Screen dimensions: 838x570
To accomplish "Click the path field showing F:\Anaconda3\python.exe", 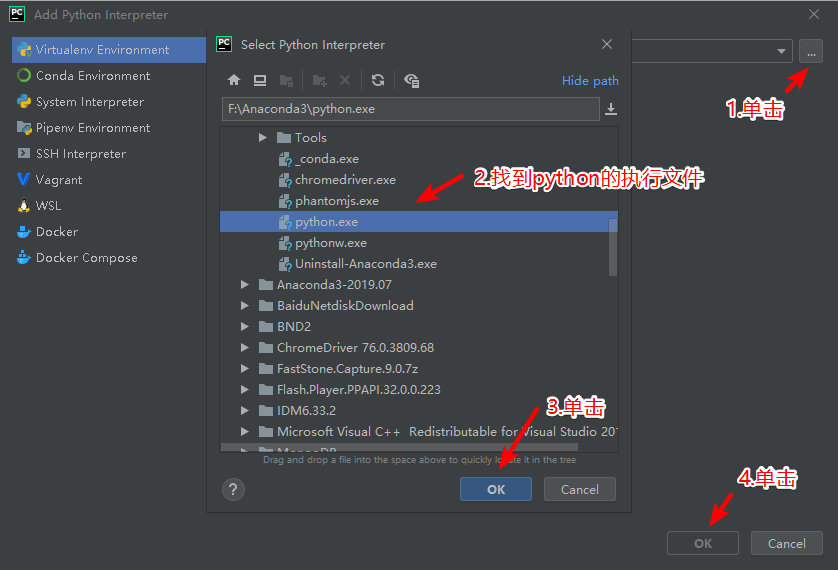I will [x=410, y=109].
